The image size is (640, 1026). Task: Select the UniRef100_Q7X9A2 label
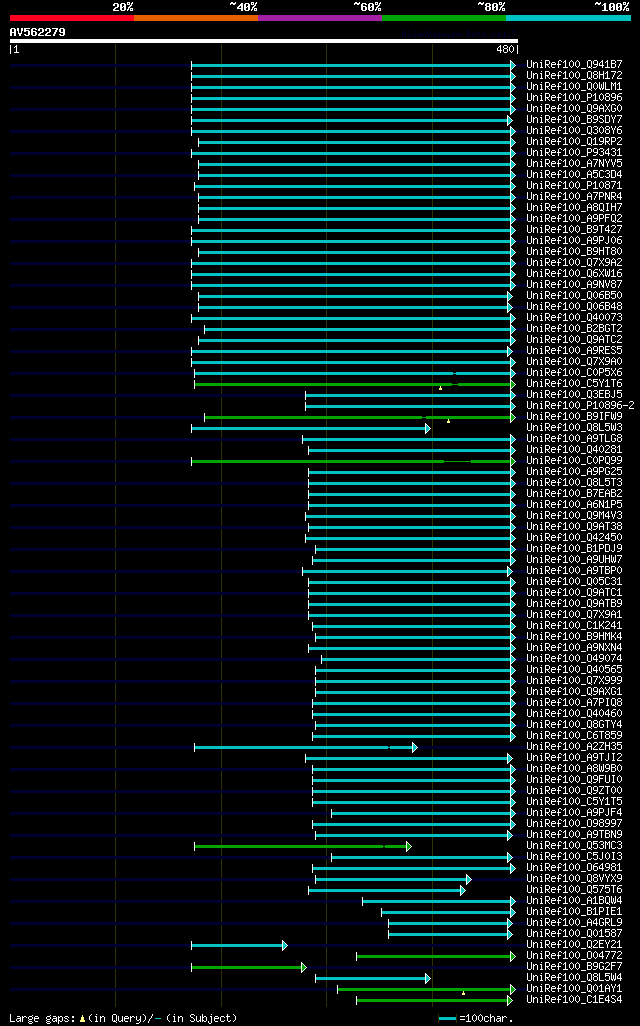[575, 262]
